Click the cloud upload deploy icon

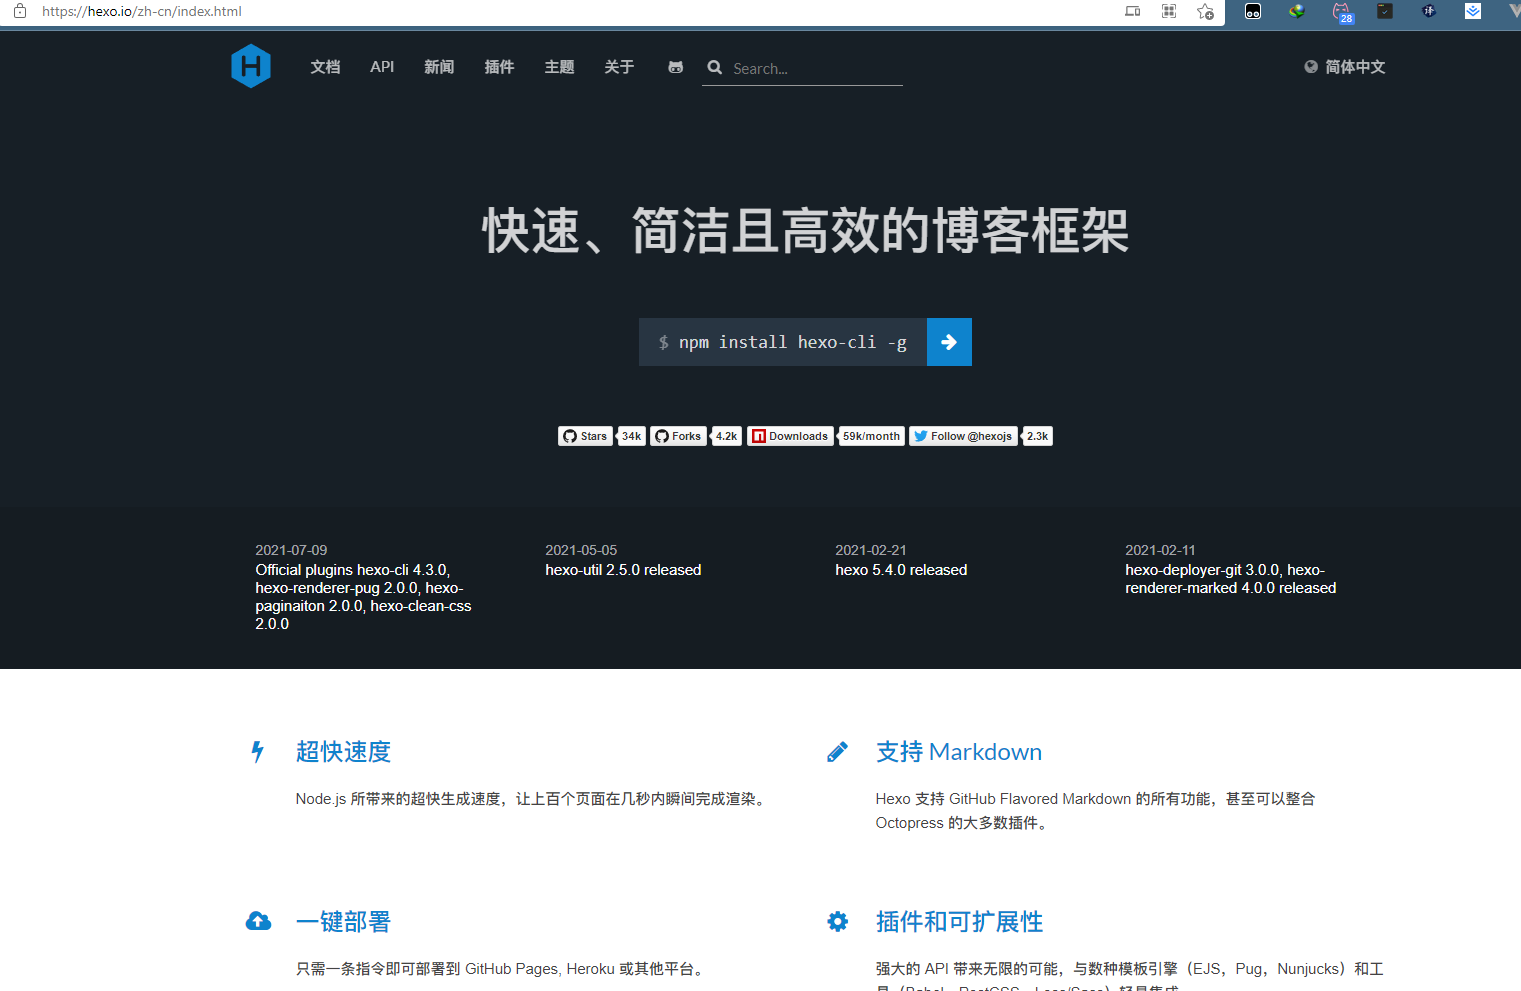click(x=258, y=921)
